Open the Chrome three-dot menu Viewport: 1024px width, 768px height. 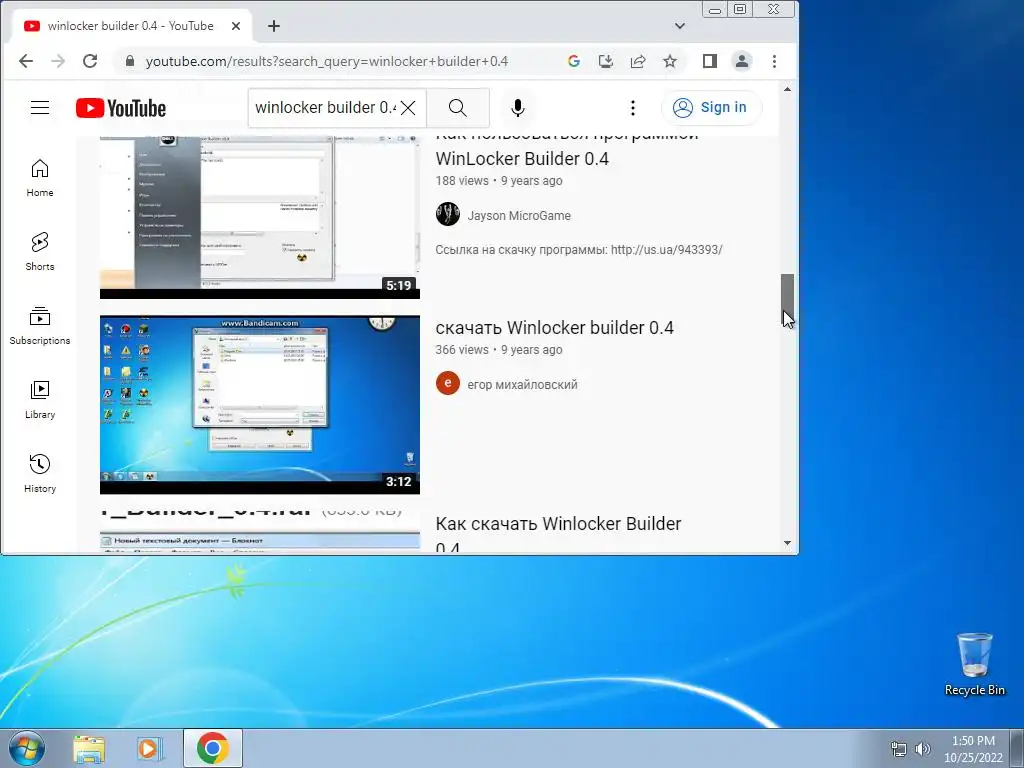pos(774,61)
